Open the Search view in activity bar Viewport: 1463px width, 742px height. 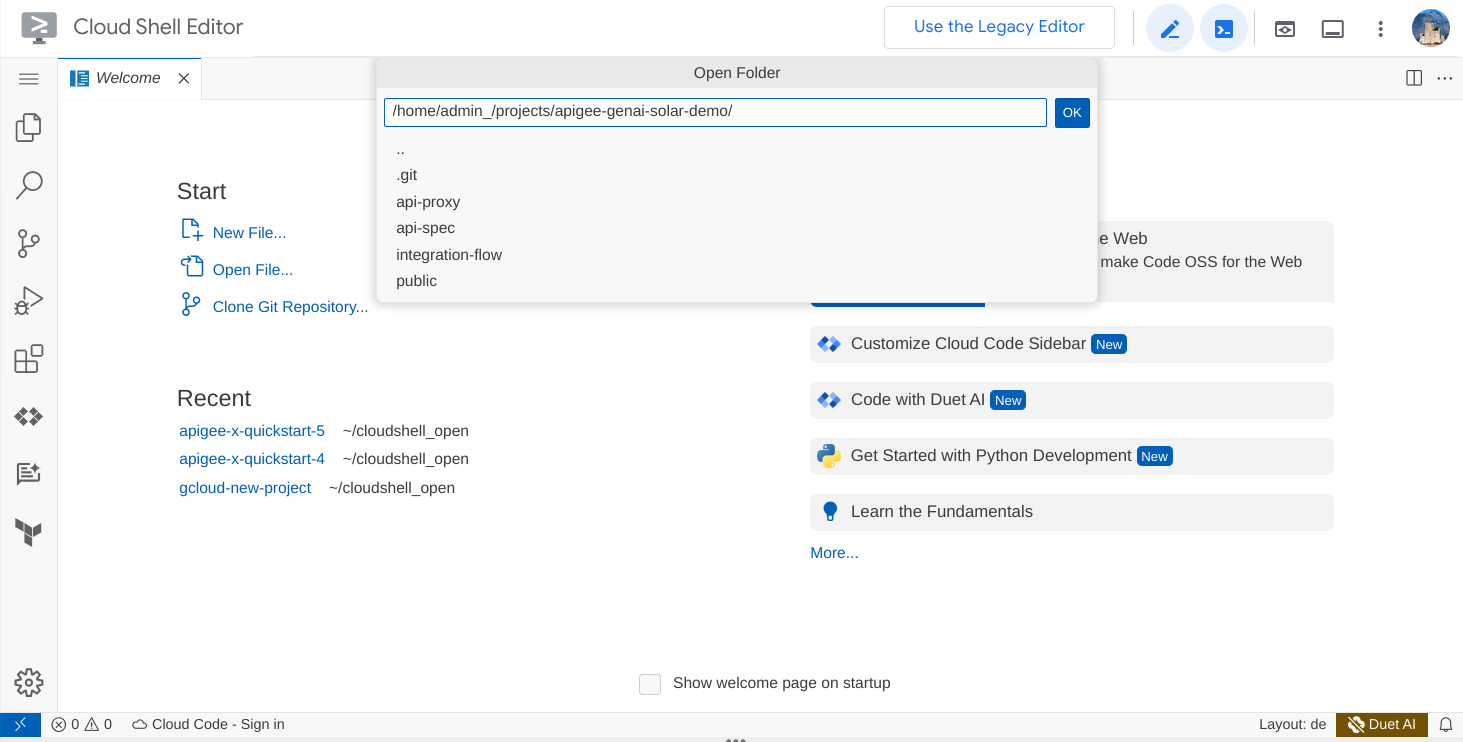29,185
